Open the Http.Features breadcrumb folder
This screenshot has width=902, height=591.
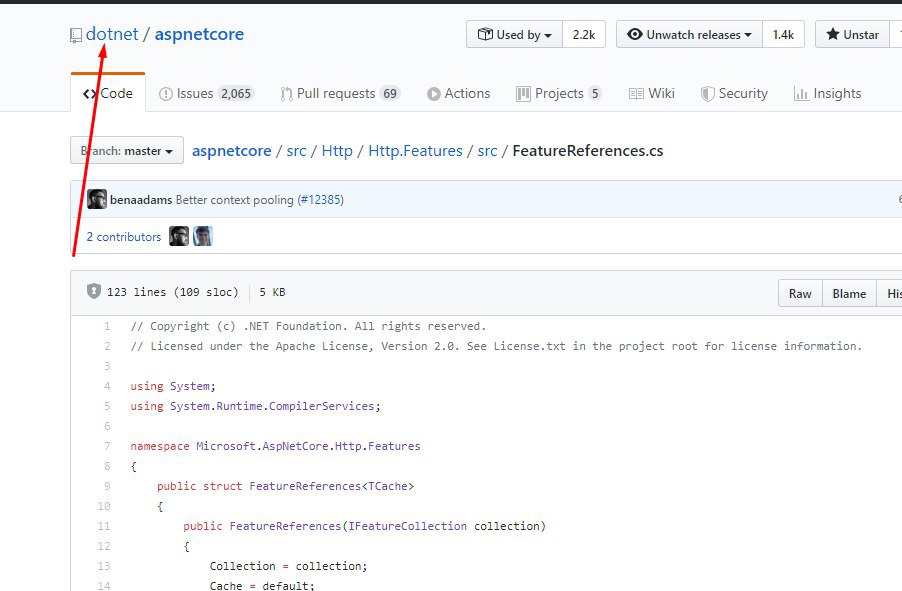[415, 151]
